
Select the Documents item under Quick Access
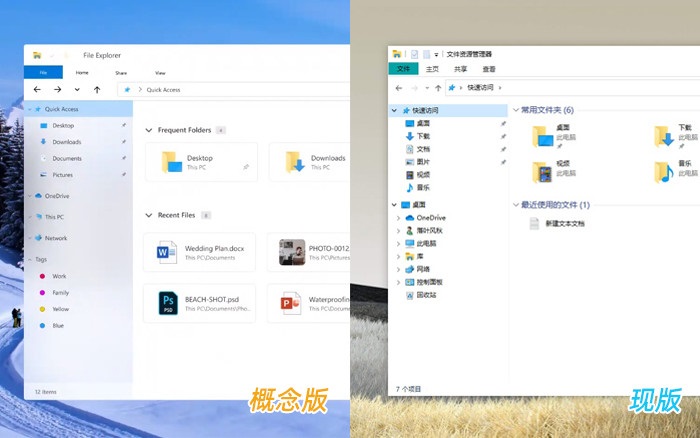point(67,158)
